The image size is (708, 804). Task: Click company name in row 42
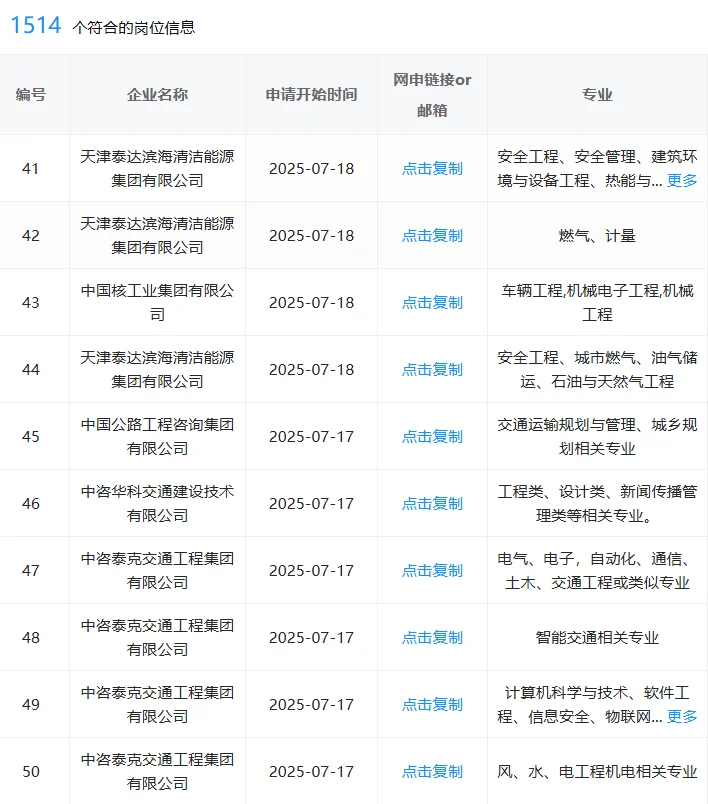click(x=157, y=236)
